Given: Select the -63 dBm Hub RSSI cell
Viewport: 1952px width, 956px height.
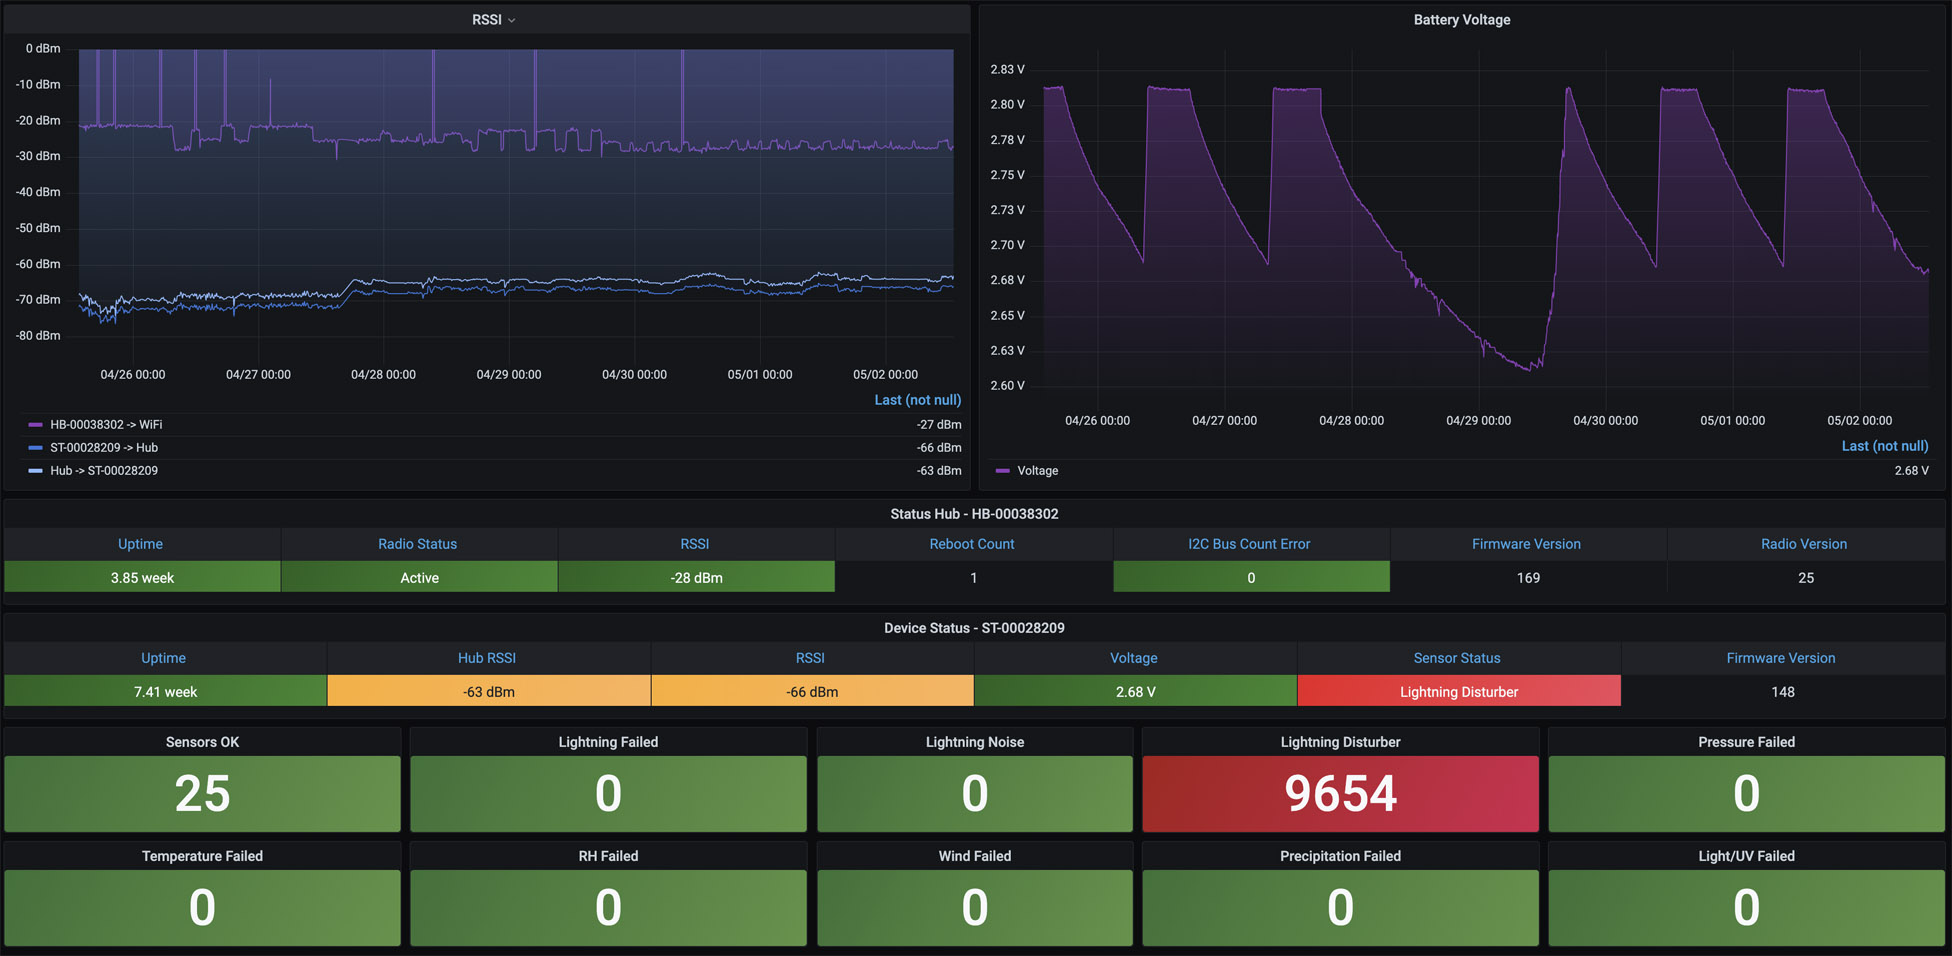Looking at the screenshot, I should (488, 691).
